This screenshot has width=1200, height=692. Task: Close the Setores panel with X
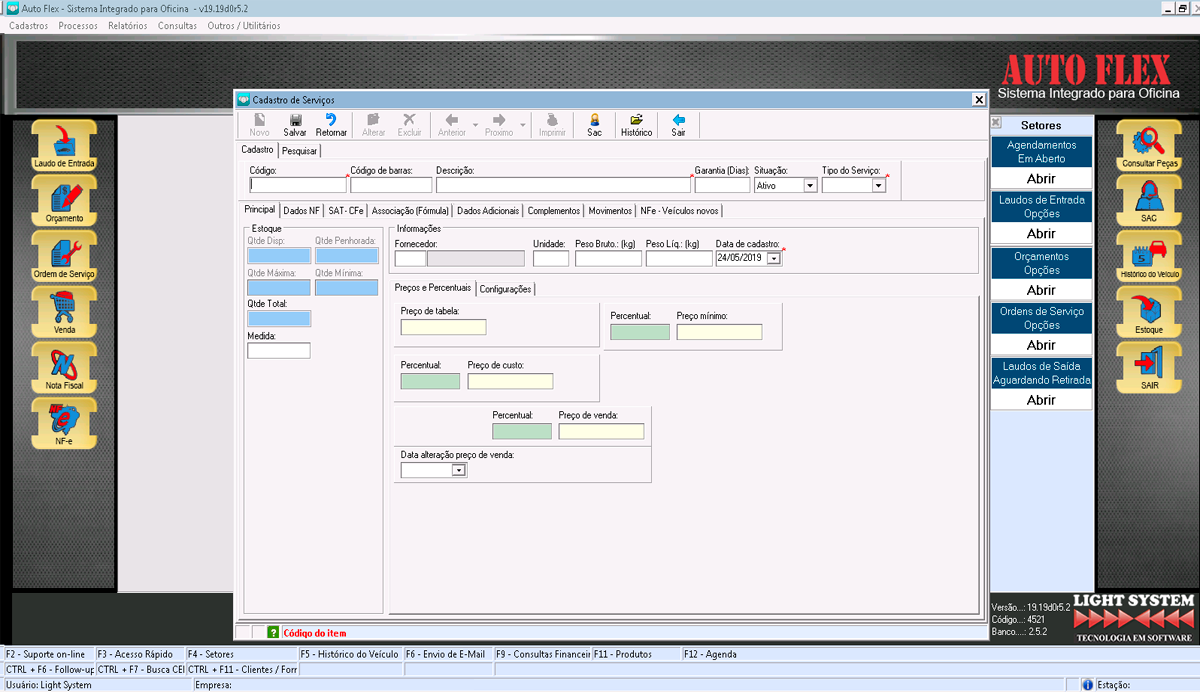996,123
